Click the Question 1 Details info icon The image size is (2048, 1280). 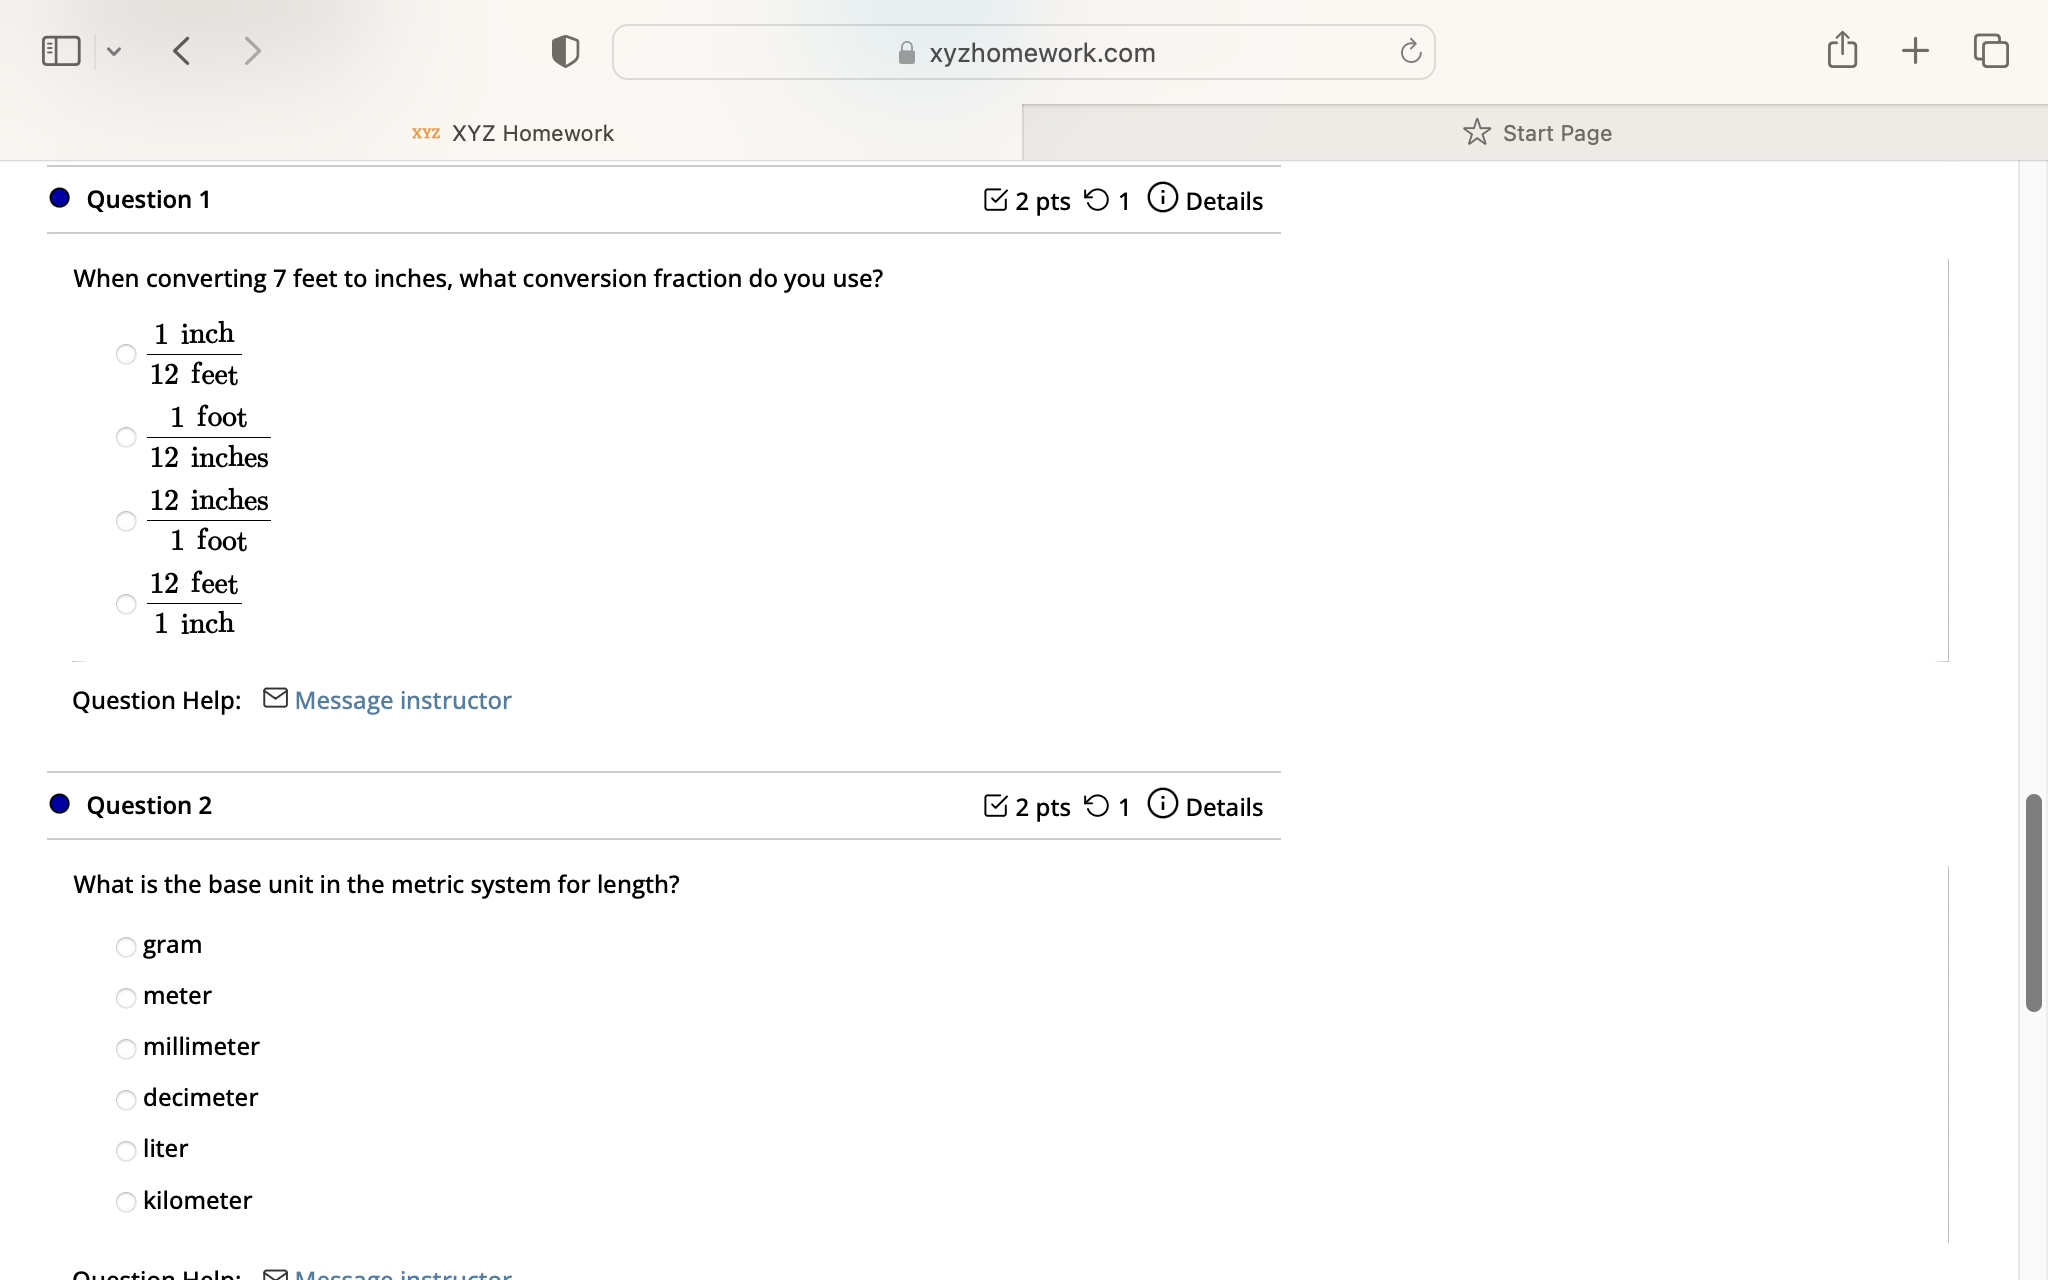coord(1162,198)
